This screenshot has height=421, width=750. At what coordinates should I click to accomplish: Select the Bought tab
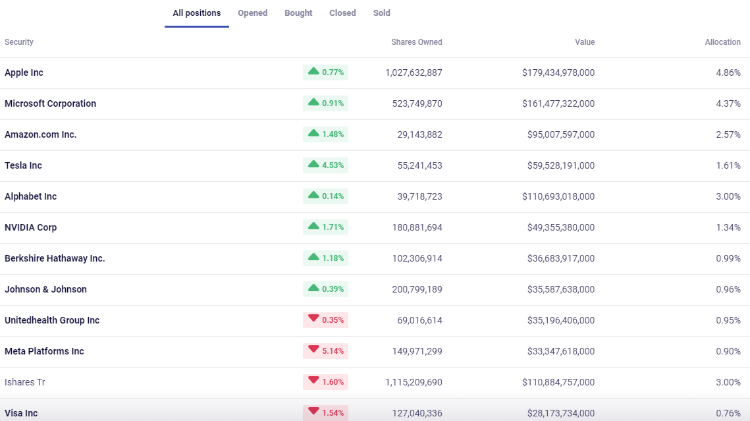point(298,13)
